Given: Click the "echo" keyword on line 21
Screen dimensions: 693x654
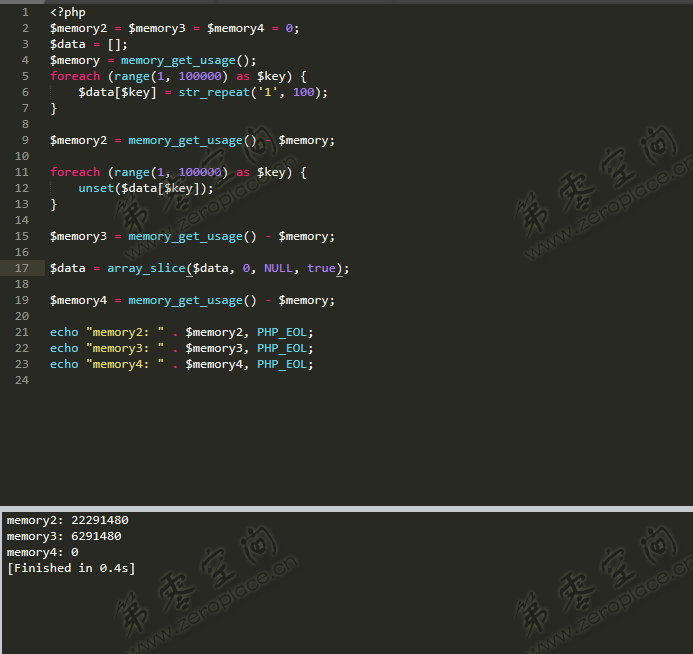Looking at the screenshot, I should [x=64, y=332].
